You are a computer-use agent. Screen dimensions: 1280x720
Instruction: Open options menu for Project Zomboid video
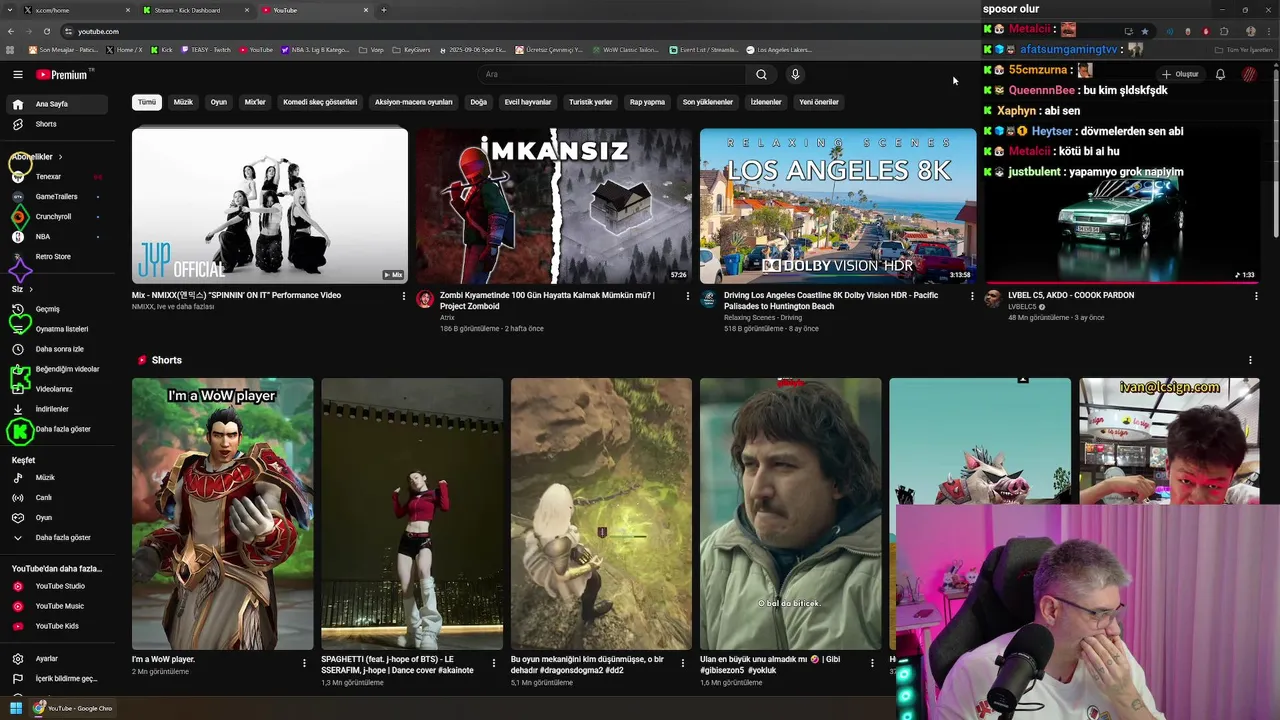click(x=688, y=296)
